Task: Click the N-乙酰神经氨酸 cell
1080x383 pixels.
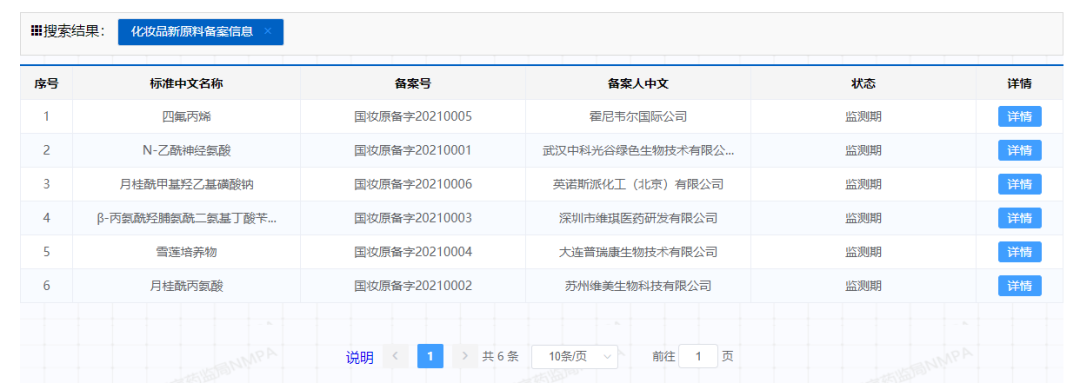Action: click(187, 151)
